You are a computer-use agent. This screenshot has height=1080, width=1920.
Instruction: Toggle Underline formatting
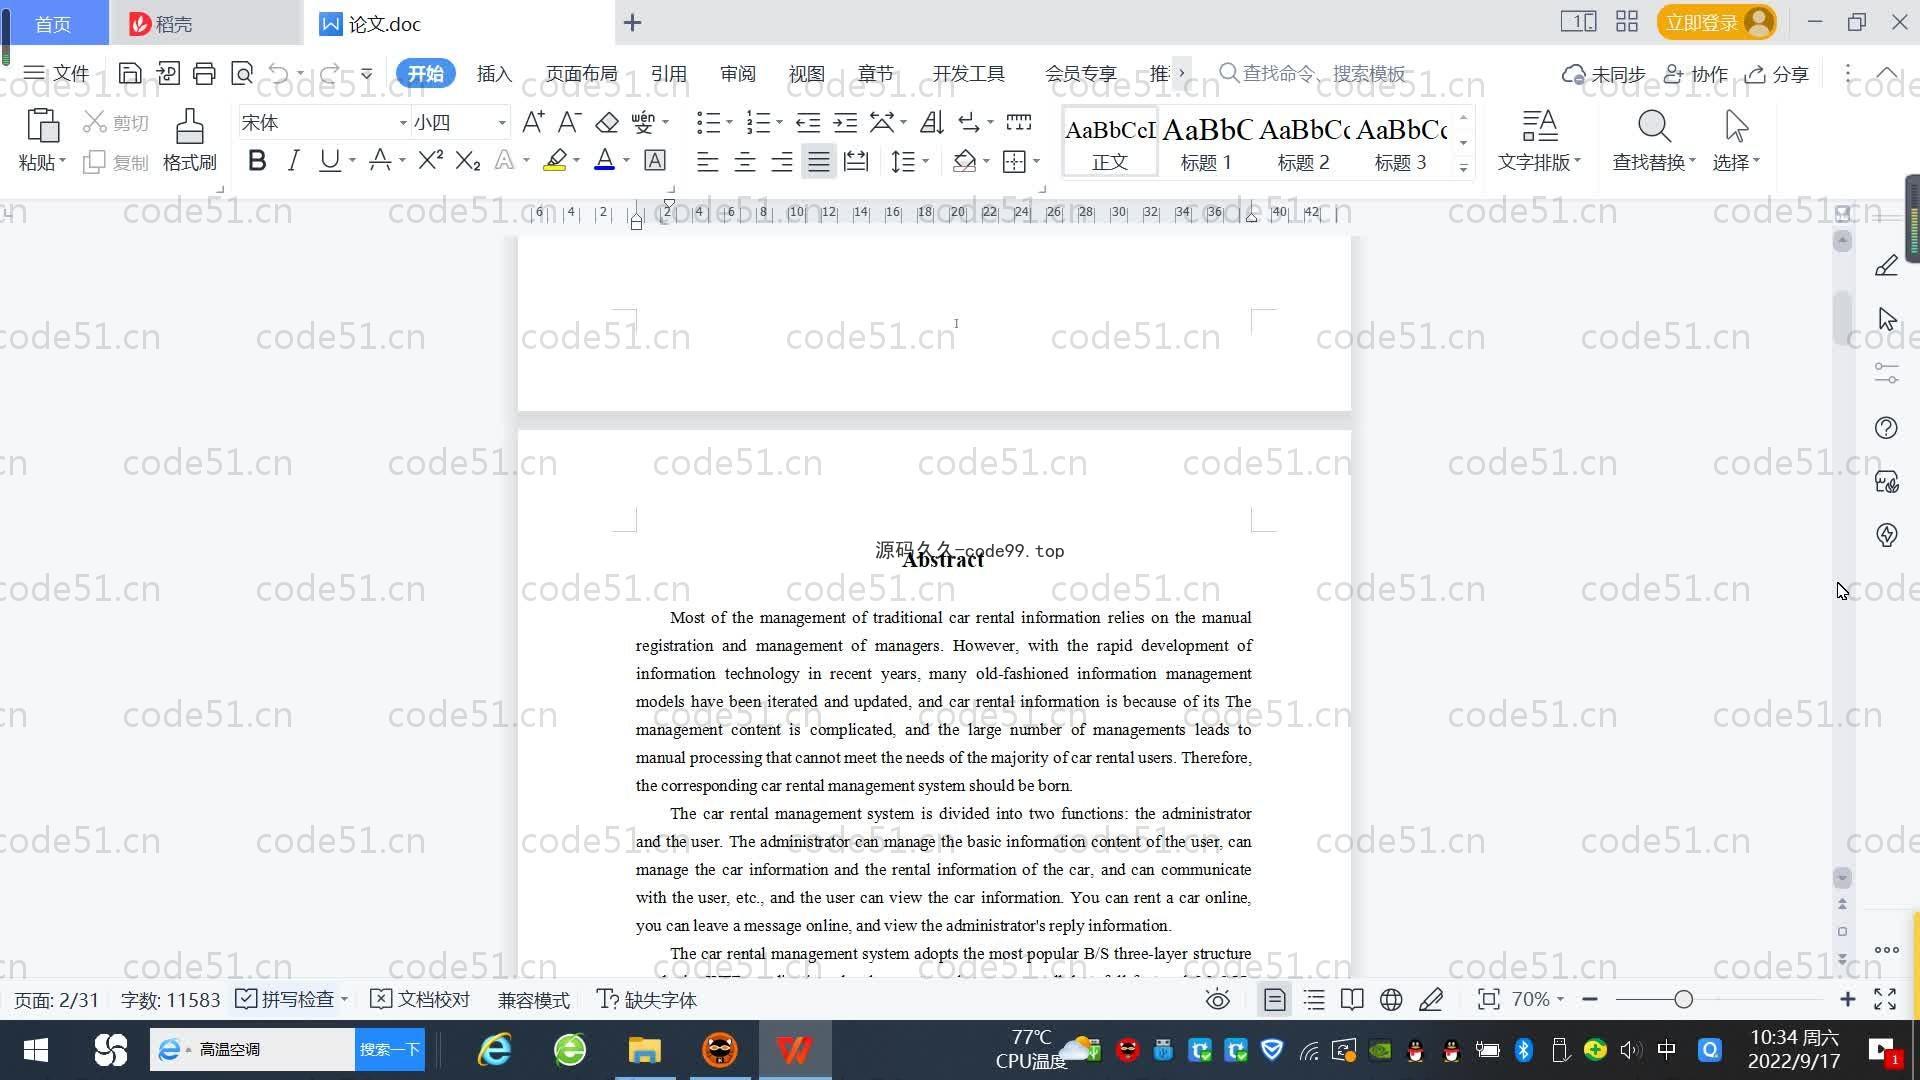click(329, 160)
